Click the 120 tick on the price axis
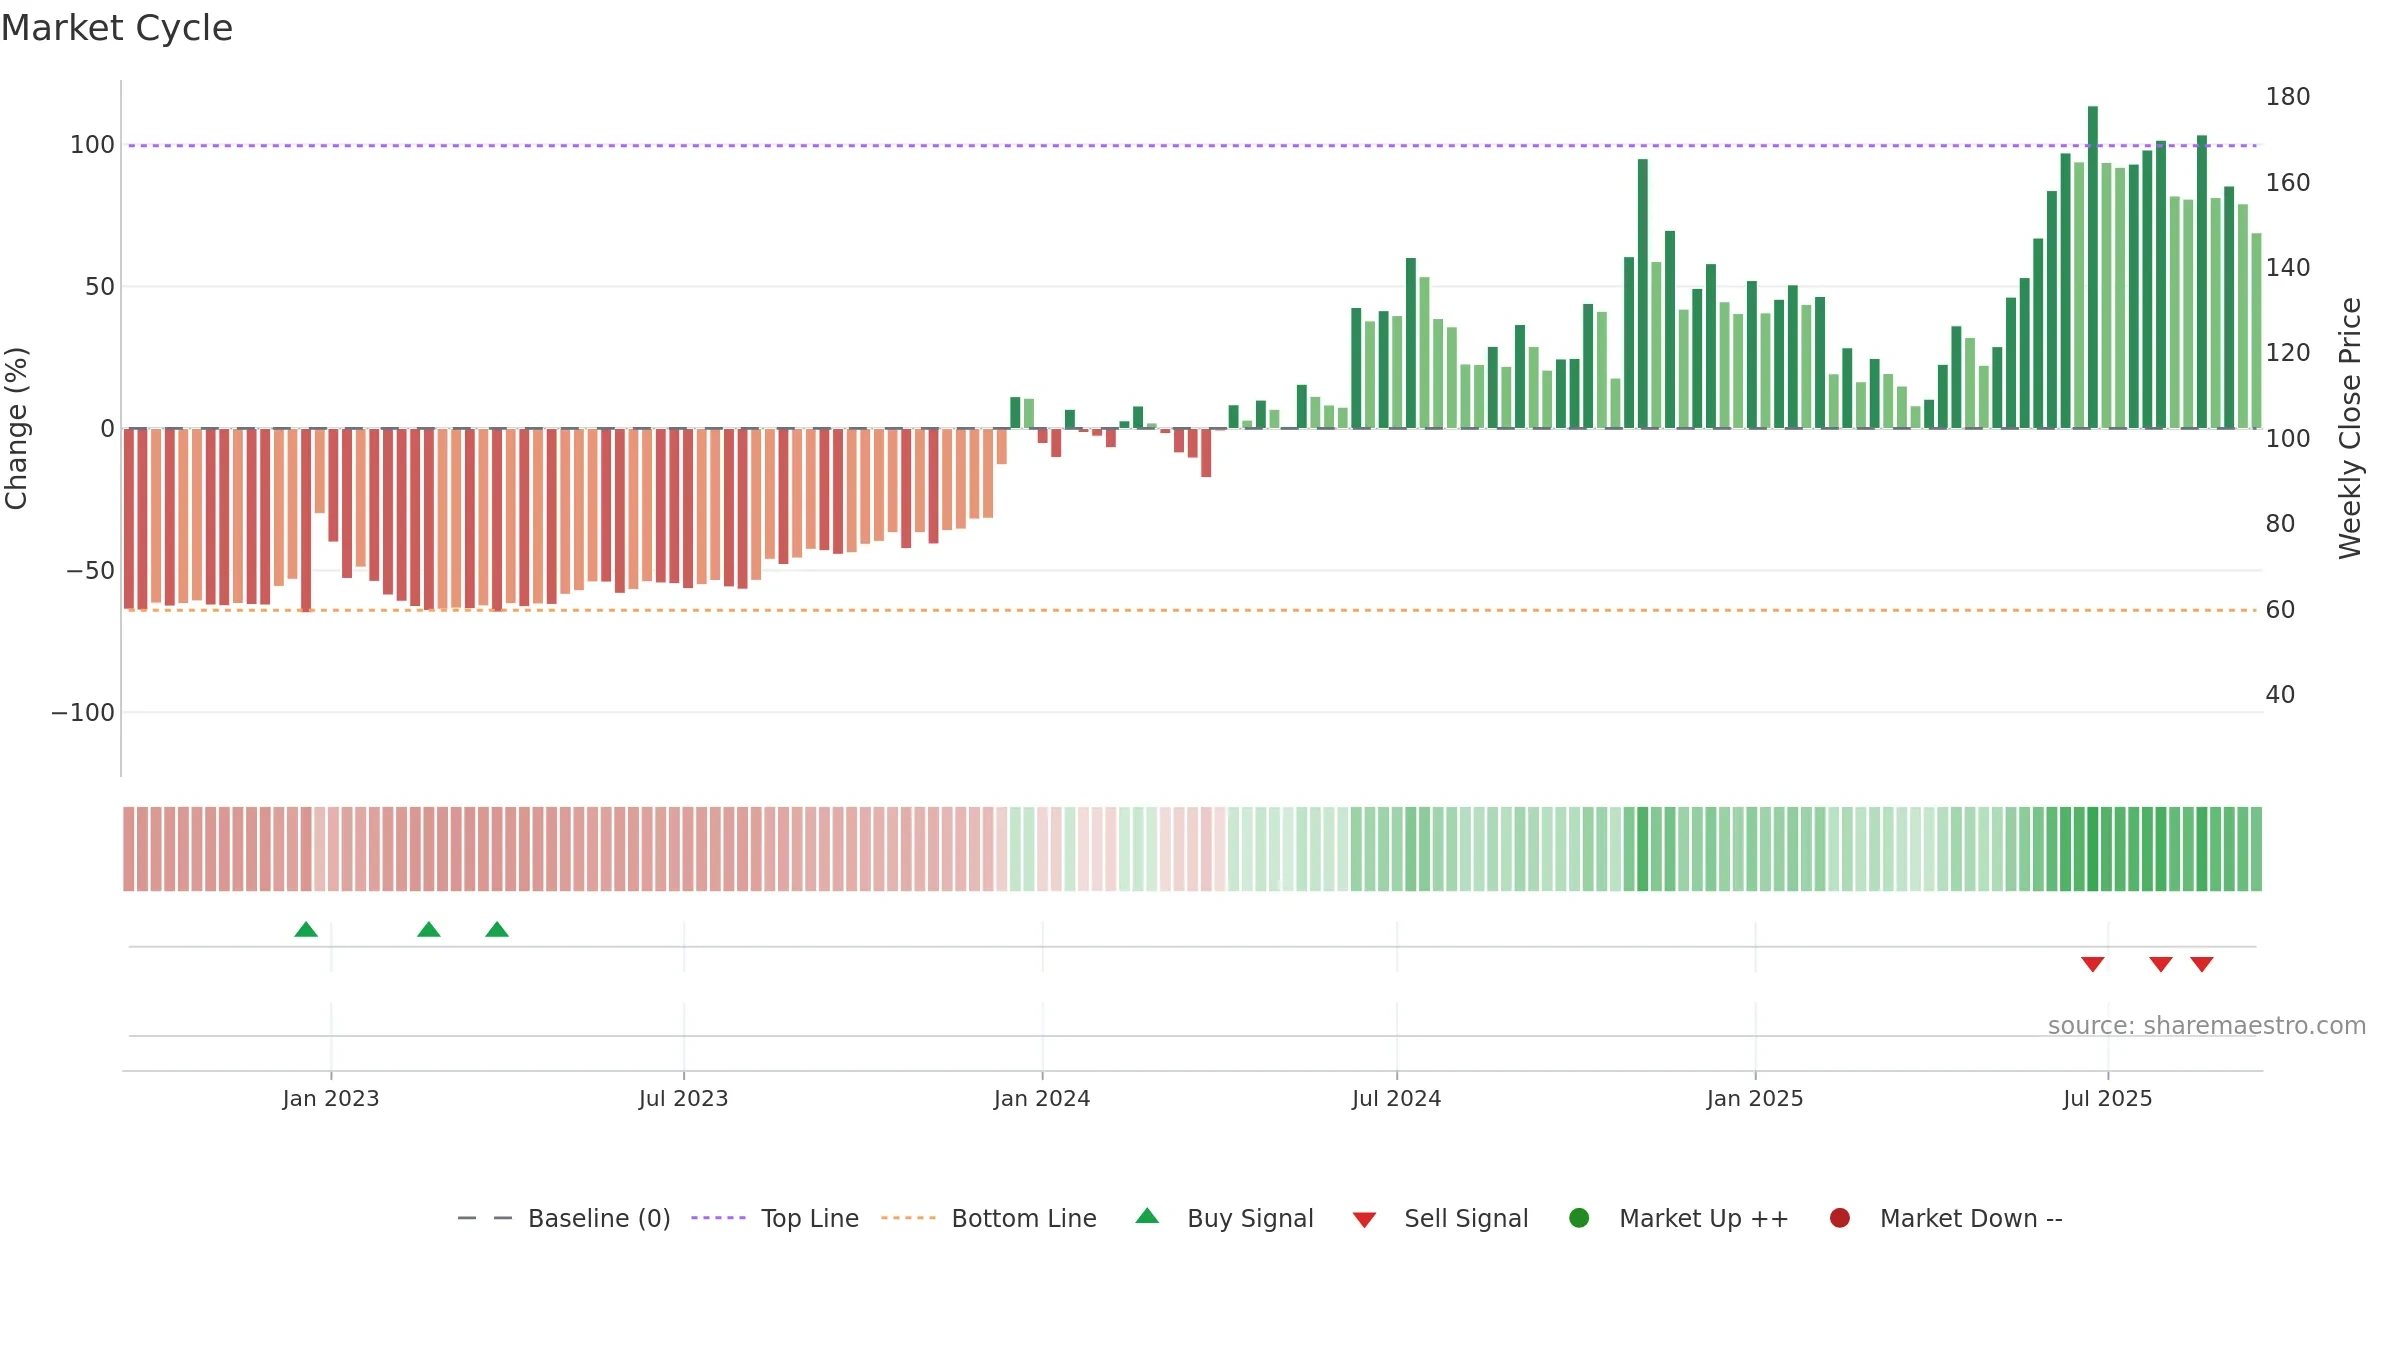Screen dimensions: 2400x1350 tap(2288, 353)
